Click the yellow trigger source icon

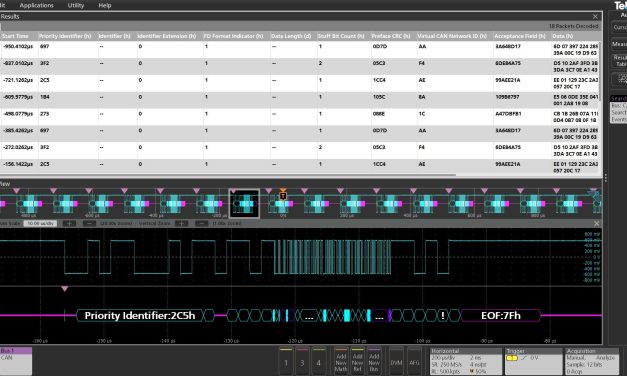512,358
